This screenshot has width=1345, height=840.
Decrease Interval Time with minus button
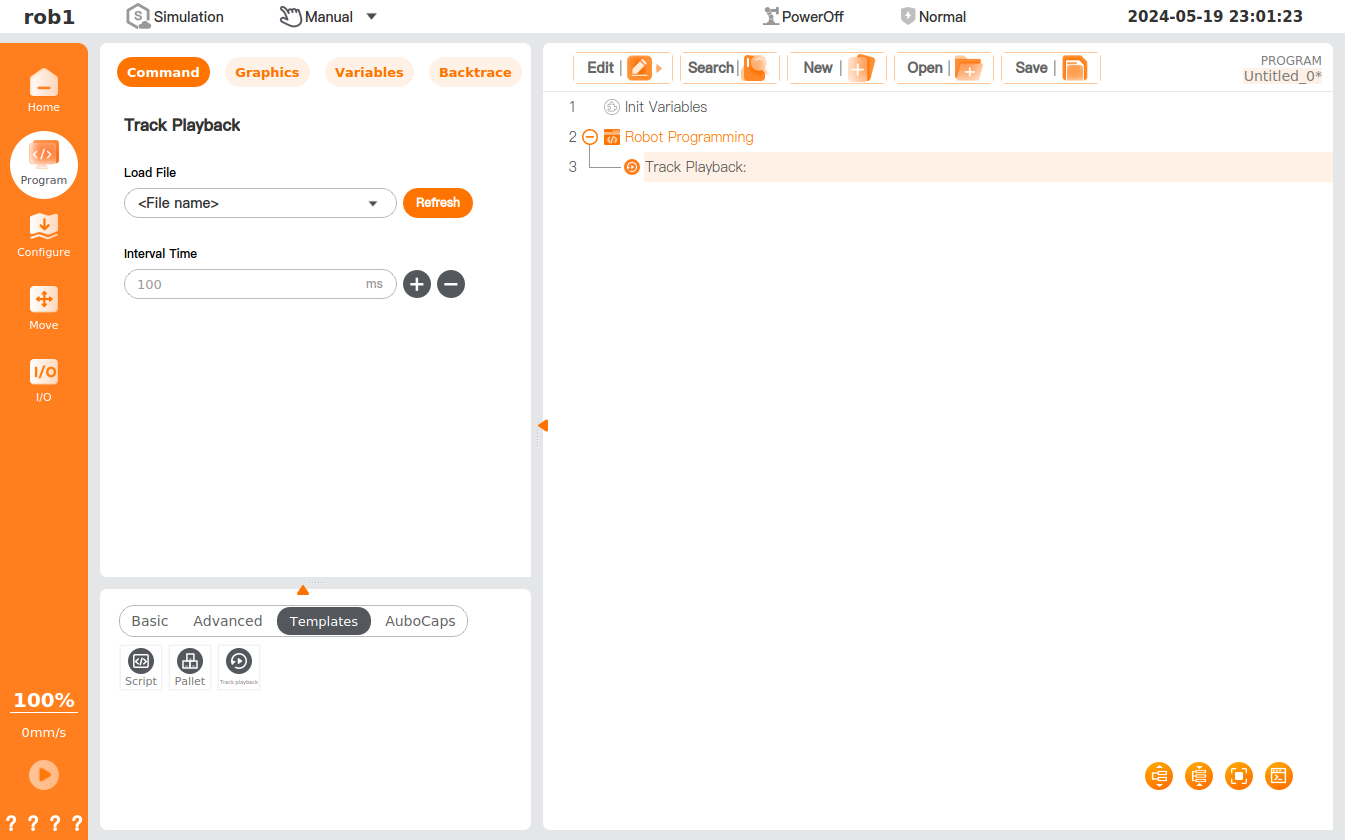click(451, 284)
